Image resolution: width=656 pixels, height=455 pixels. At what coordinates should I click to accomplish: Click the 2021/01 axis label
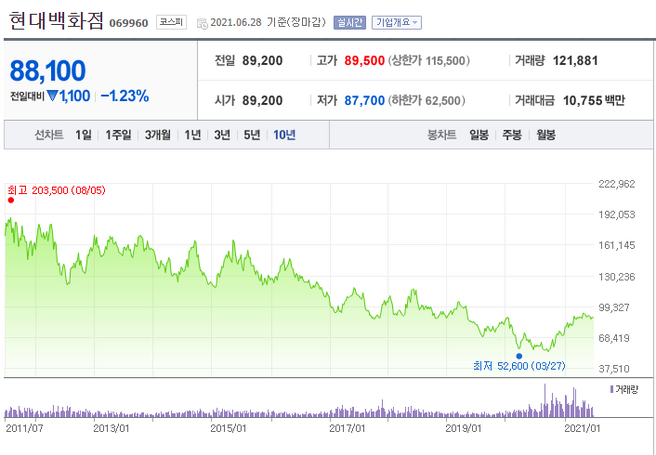tap(582, 429)
